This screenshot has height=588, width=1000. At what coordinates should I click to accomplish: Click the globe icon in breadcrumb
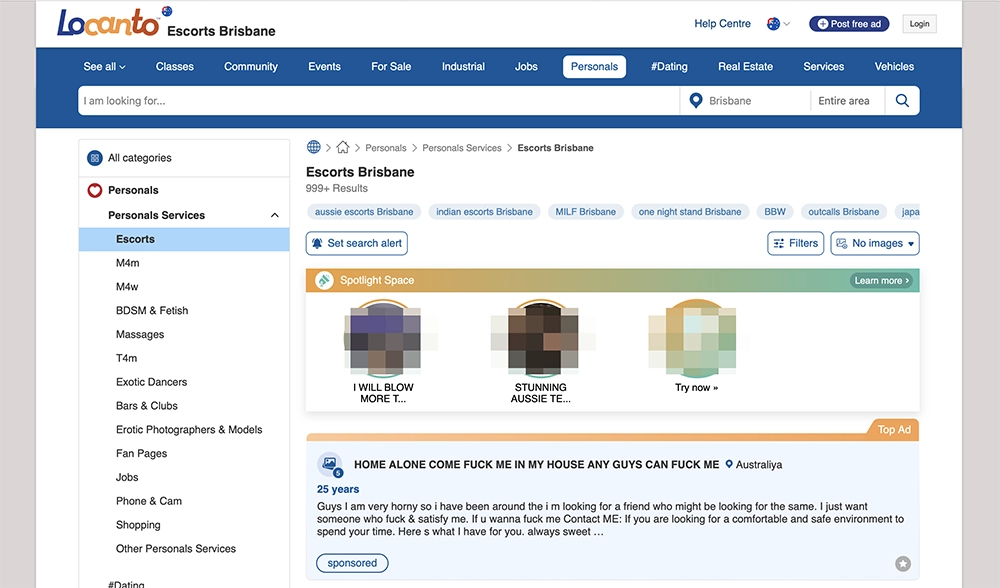(314, 147)
